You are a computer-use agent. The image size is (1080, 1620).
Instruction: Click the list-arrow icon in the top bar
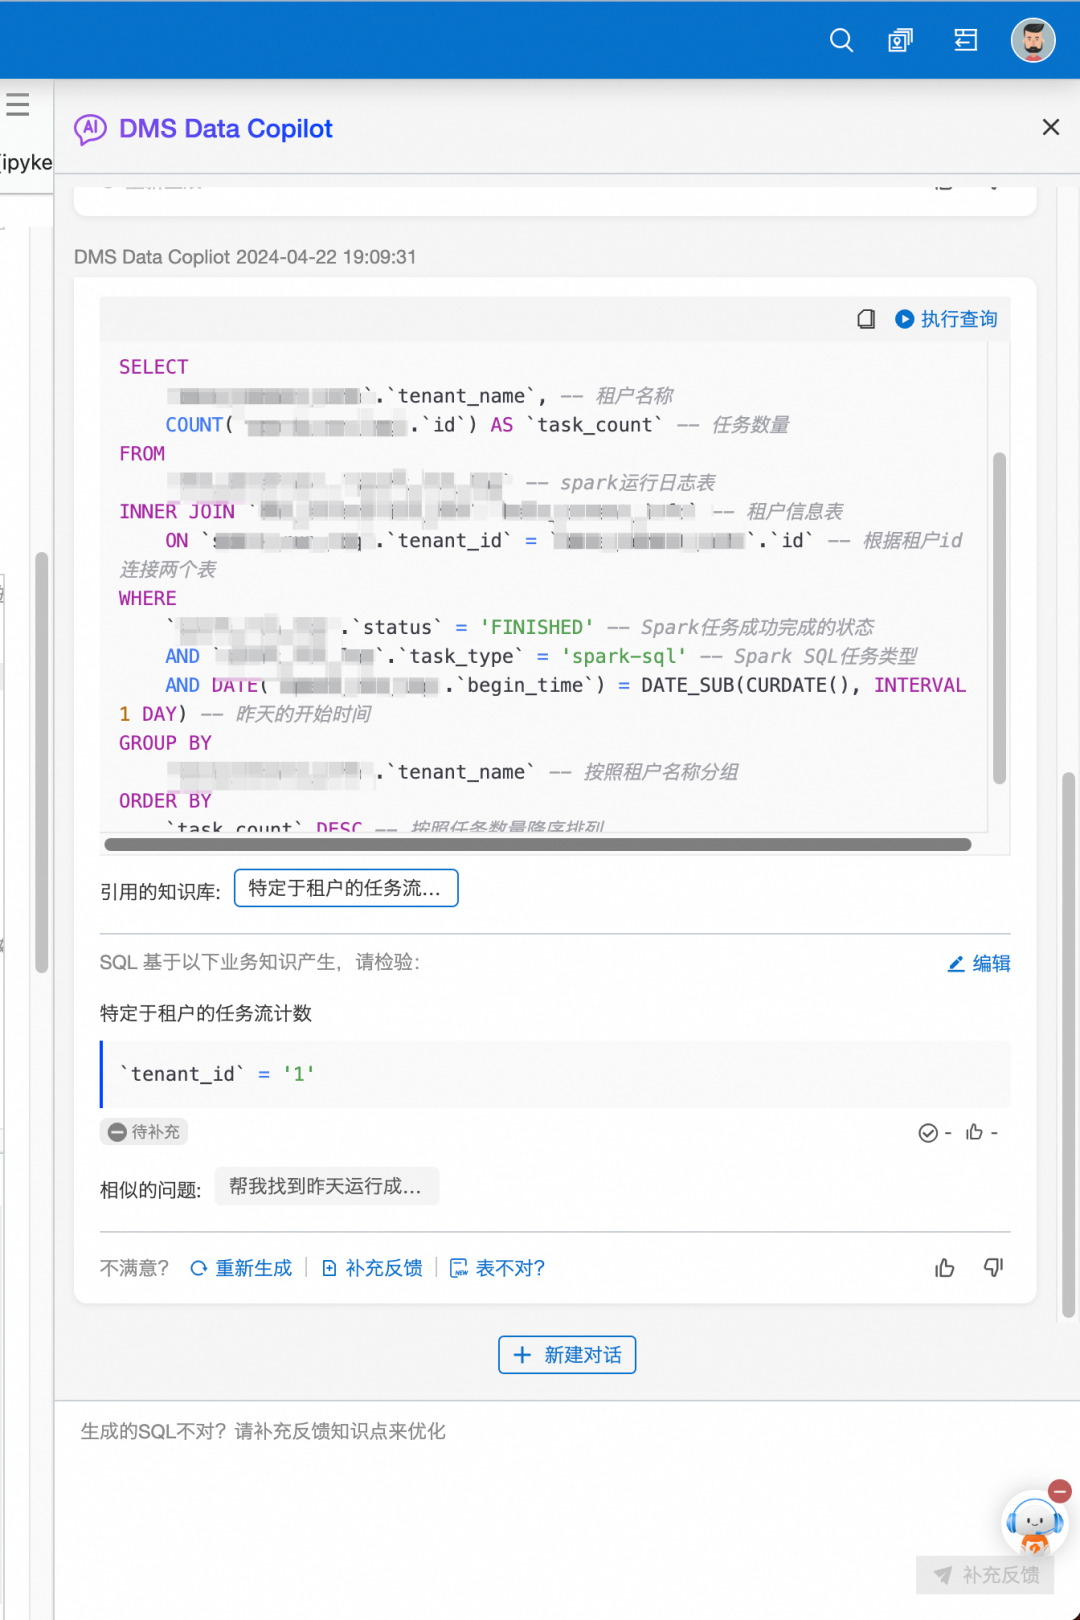tap(965, 40)
